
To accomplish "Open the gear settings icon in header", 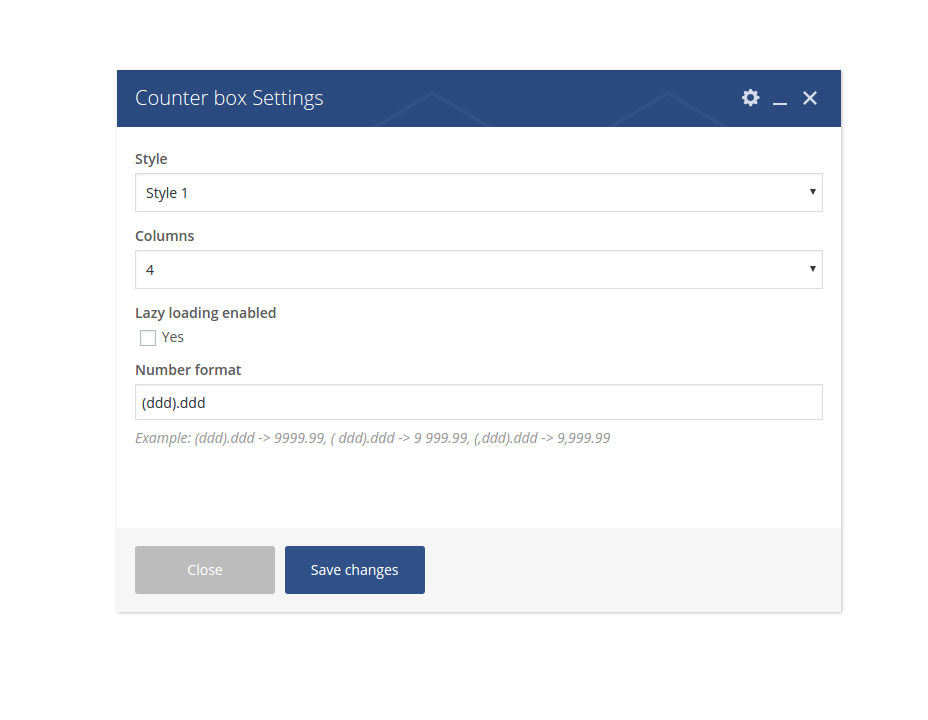I will [750, 98].
